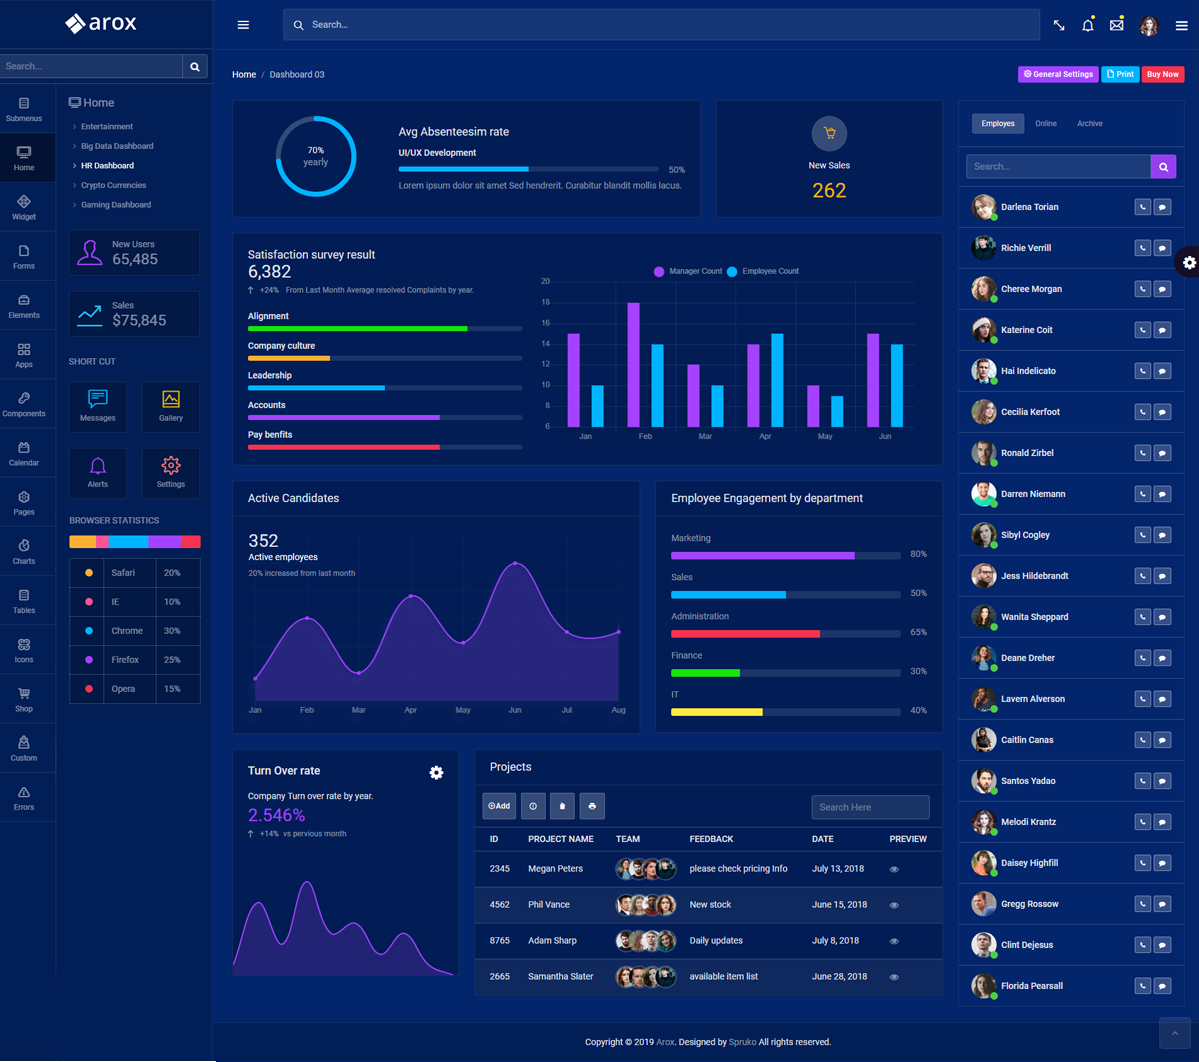The image size is (1199, 1062).
Task: Click the General Settings button
Action: [x=1058, y=74]
